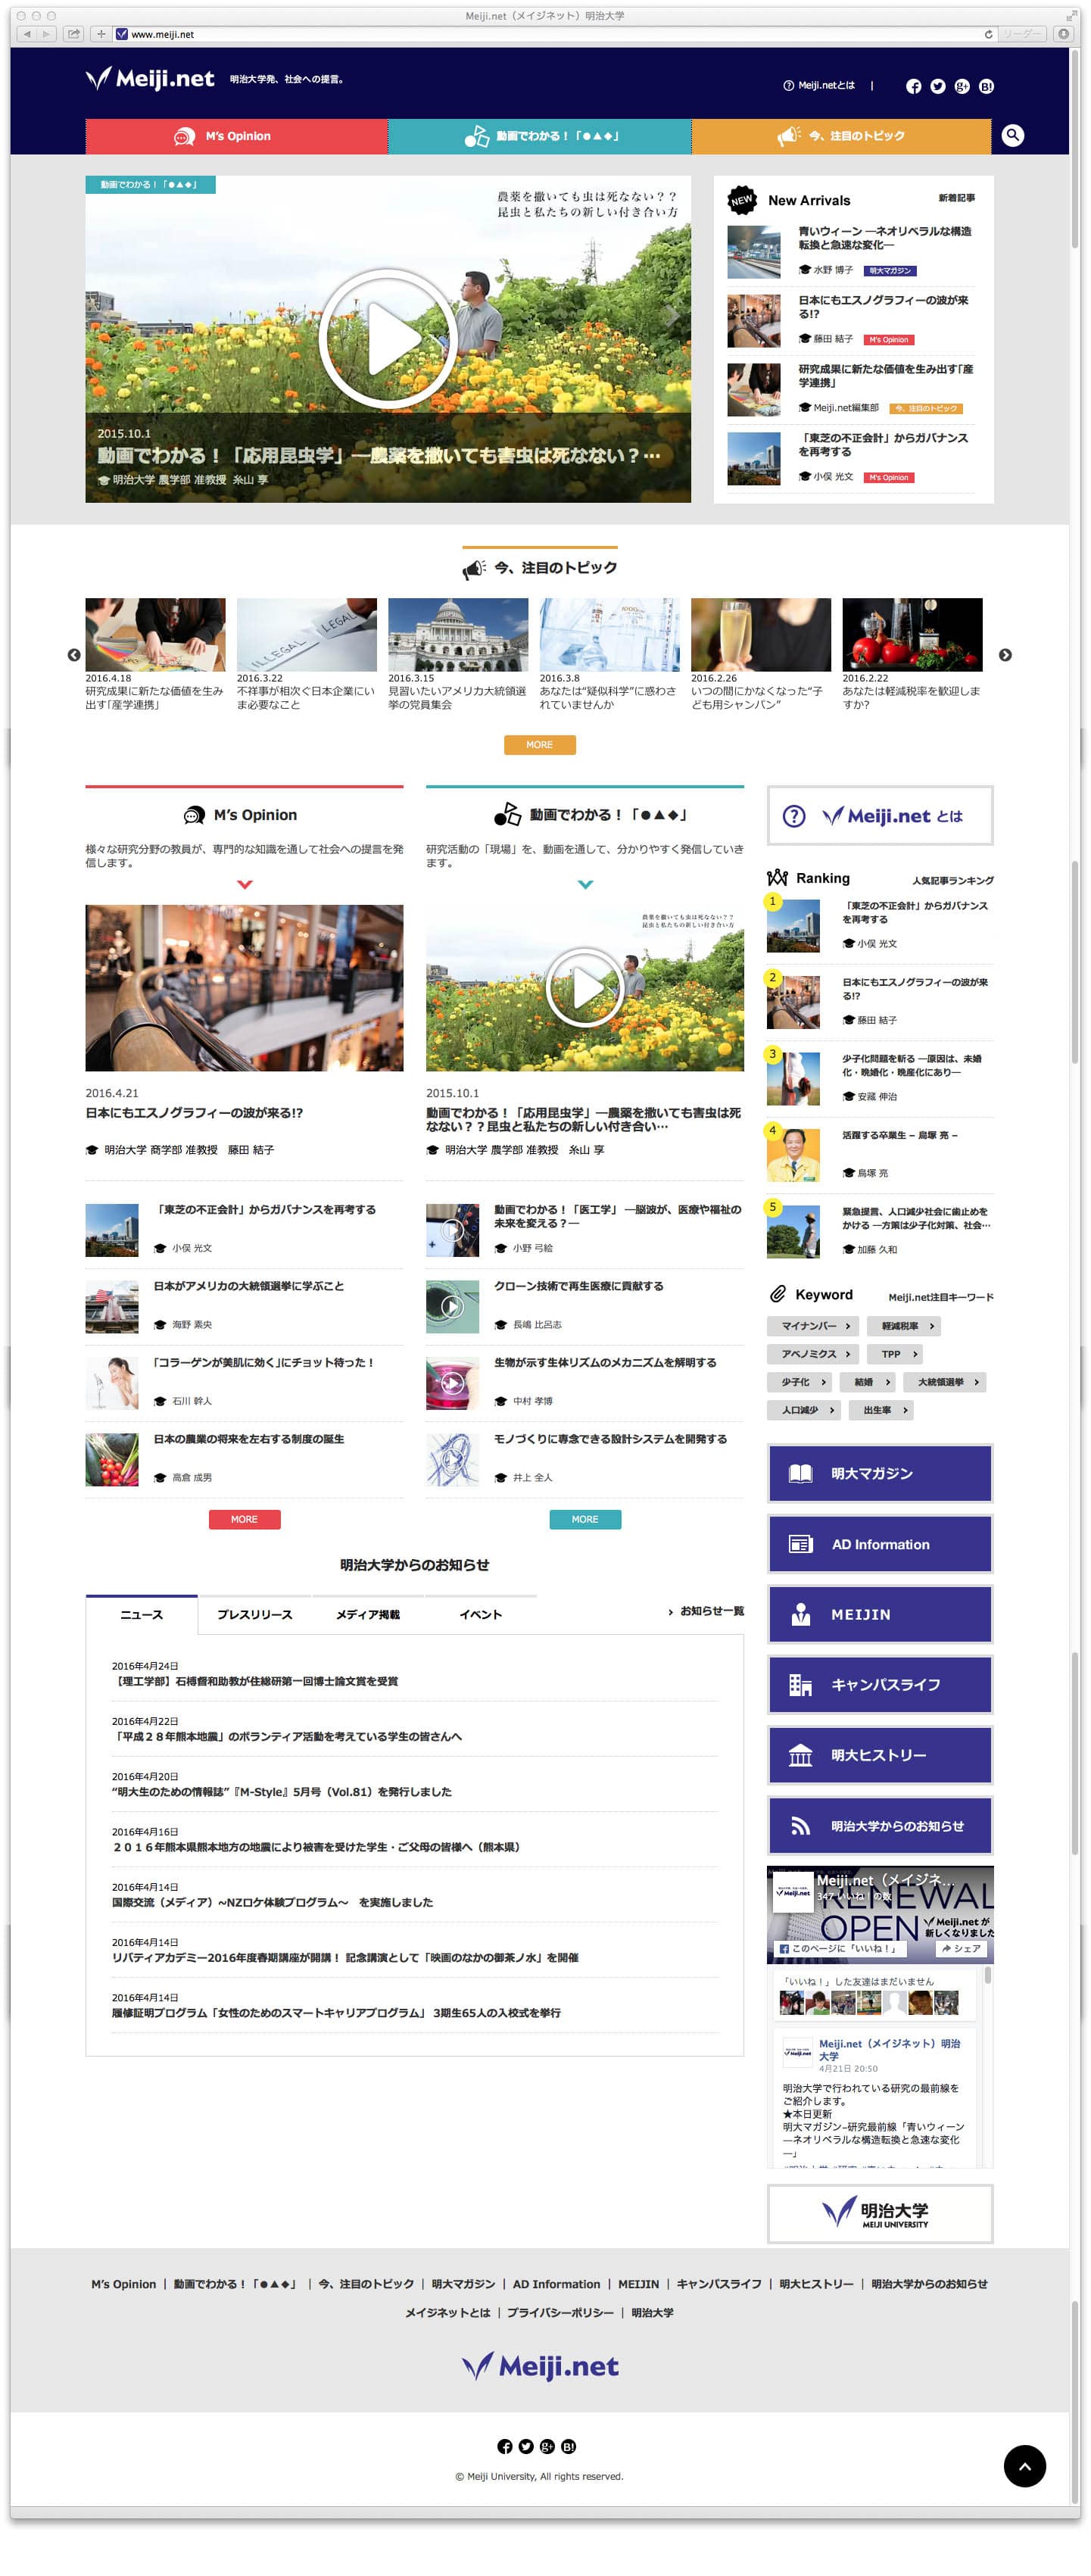Click the reload icon in the address bar

[x=988, y=34]
